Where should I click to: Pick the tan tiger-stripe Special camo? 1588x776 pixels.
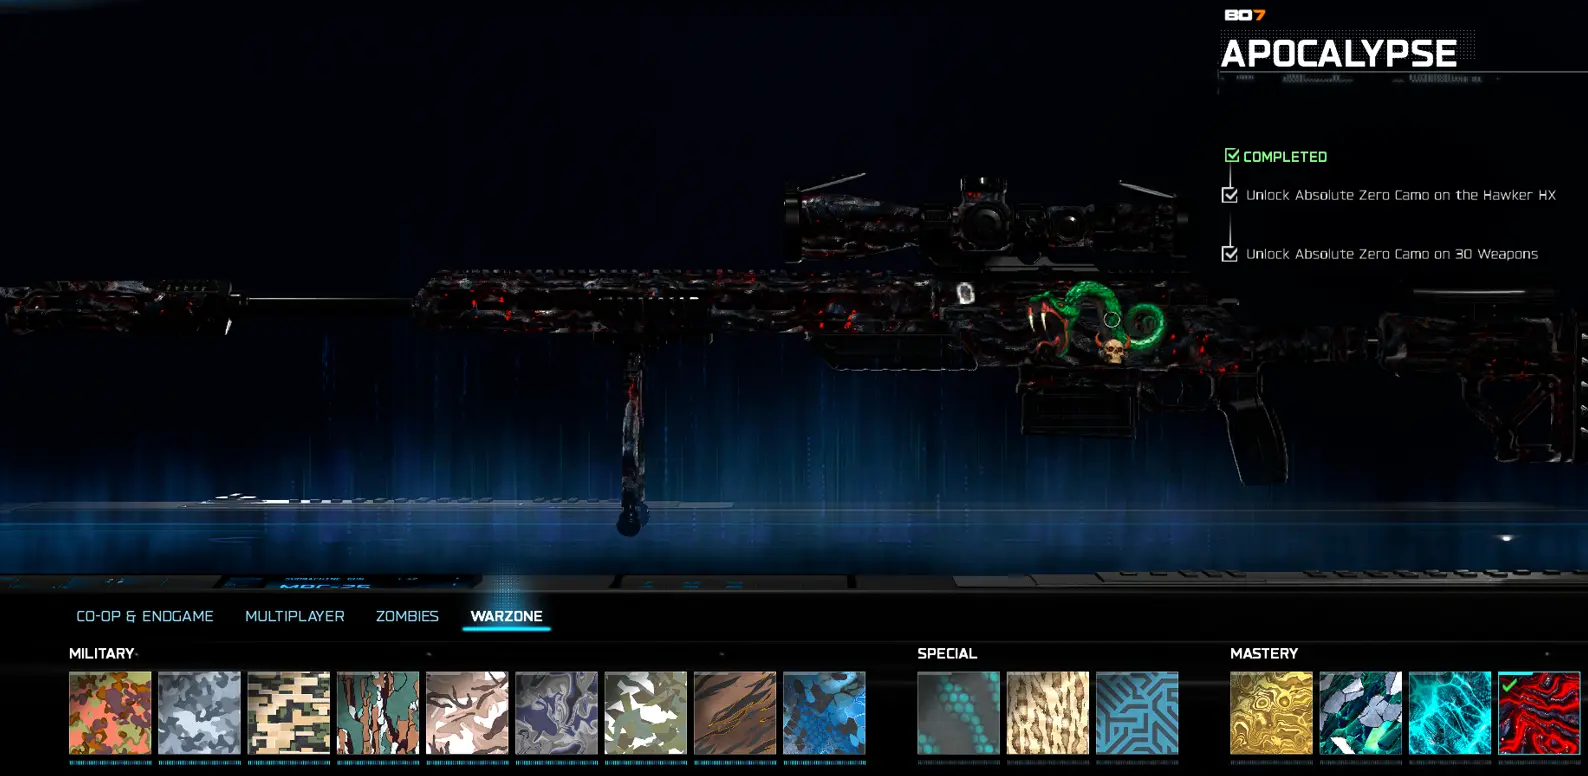[x=1048, y=713]
